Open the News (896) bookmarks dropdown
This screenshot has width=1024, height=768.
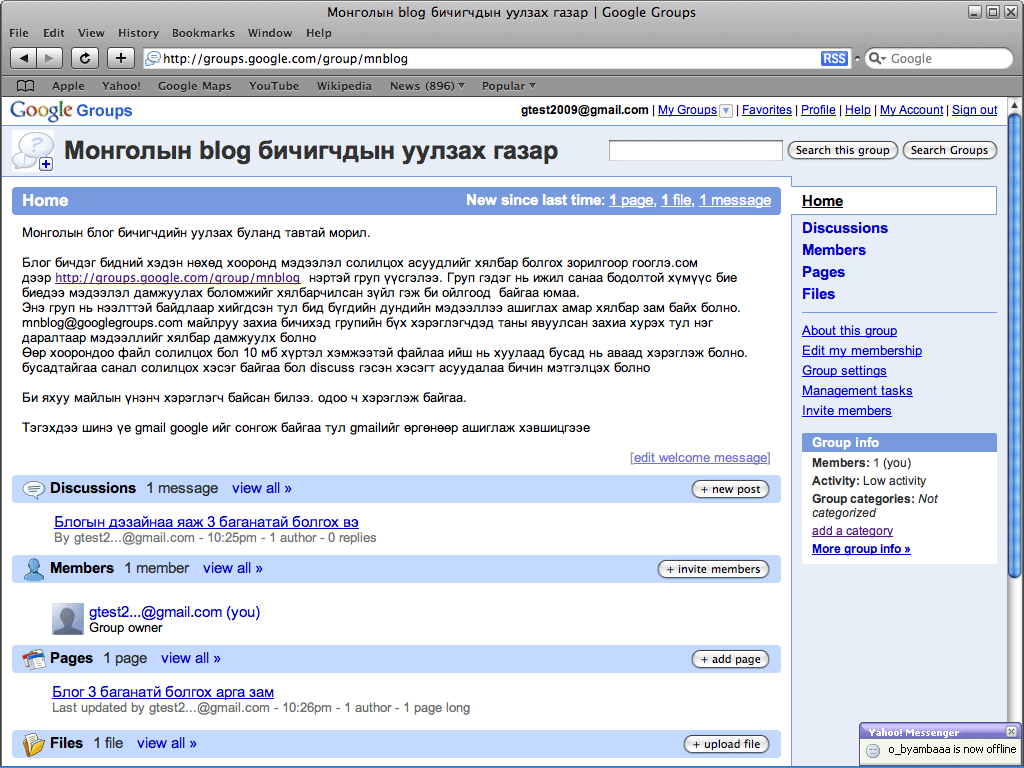[427, 86]
